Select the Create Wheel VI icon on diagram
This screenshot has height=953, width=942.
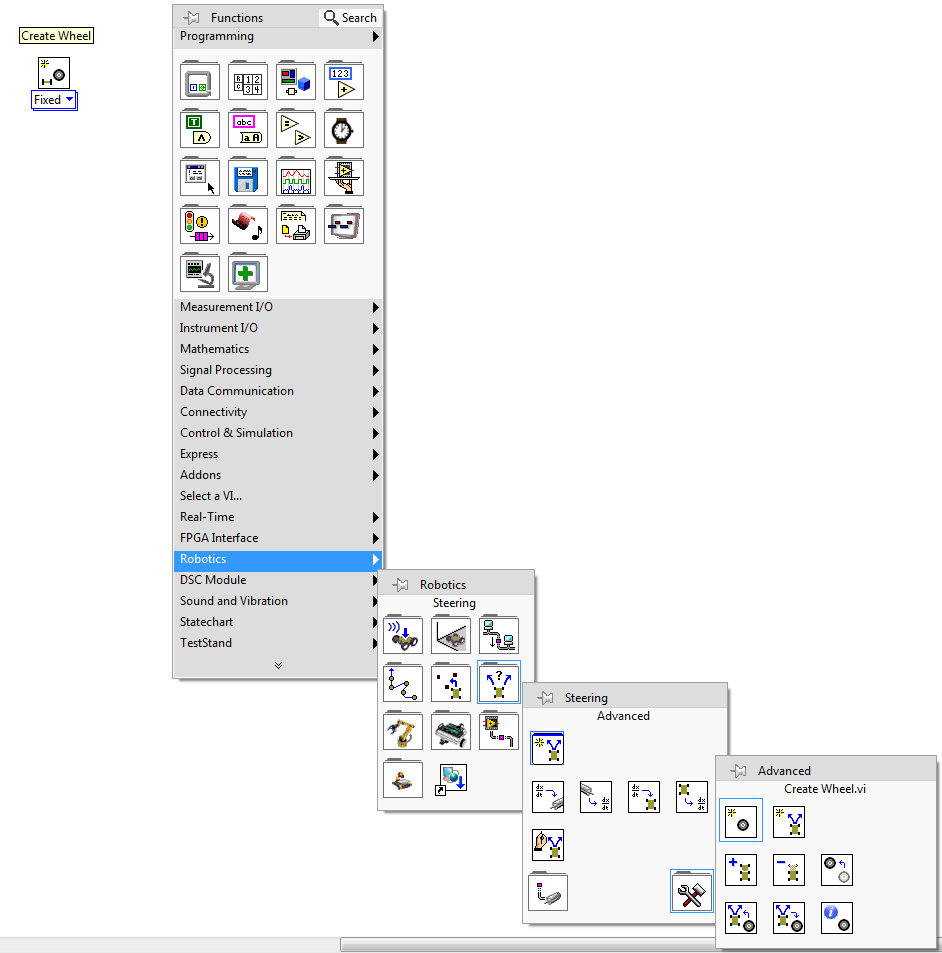(x=54, y=73)
